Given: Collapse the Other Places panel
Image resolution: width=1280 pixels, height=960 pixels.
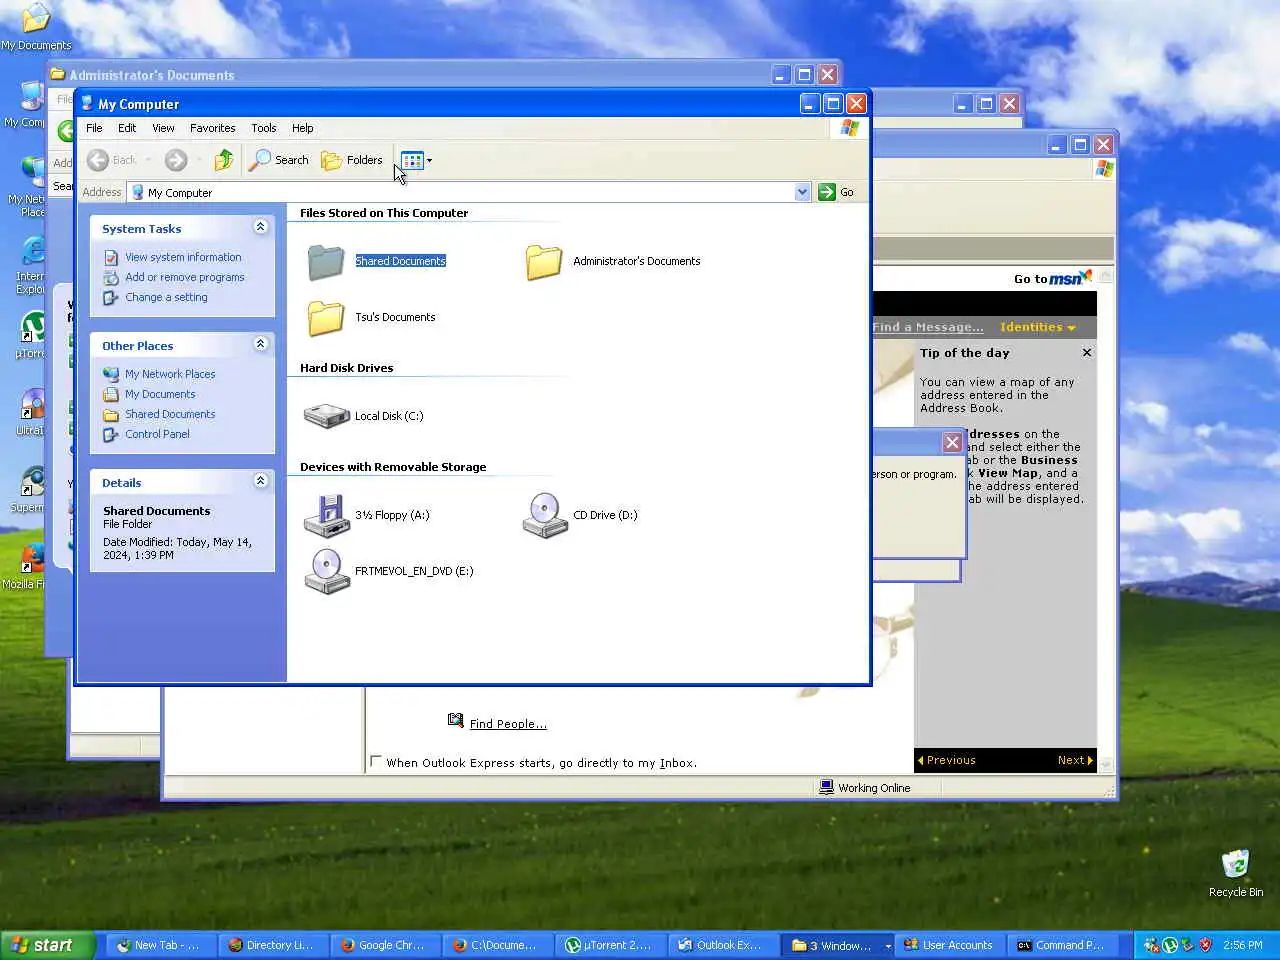Looking at the screenshot, I should [x=260, y=344].
